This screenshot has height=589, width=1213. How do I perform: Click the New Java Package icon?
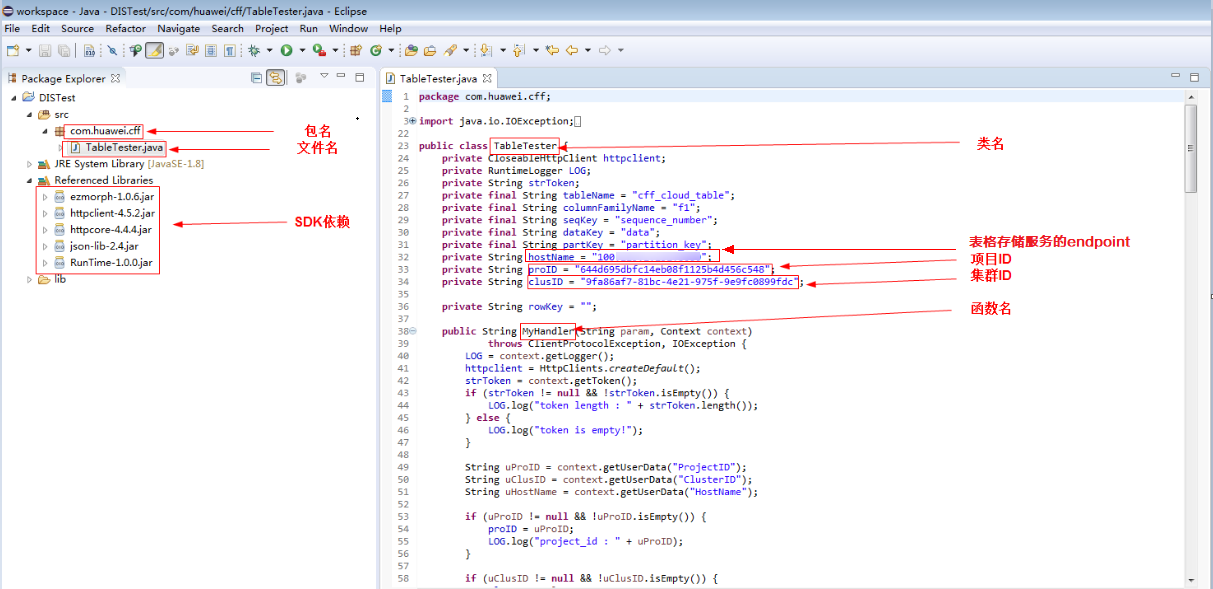click(x=355, y=50)
